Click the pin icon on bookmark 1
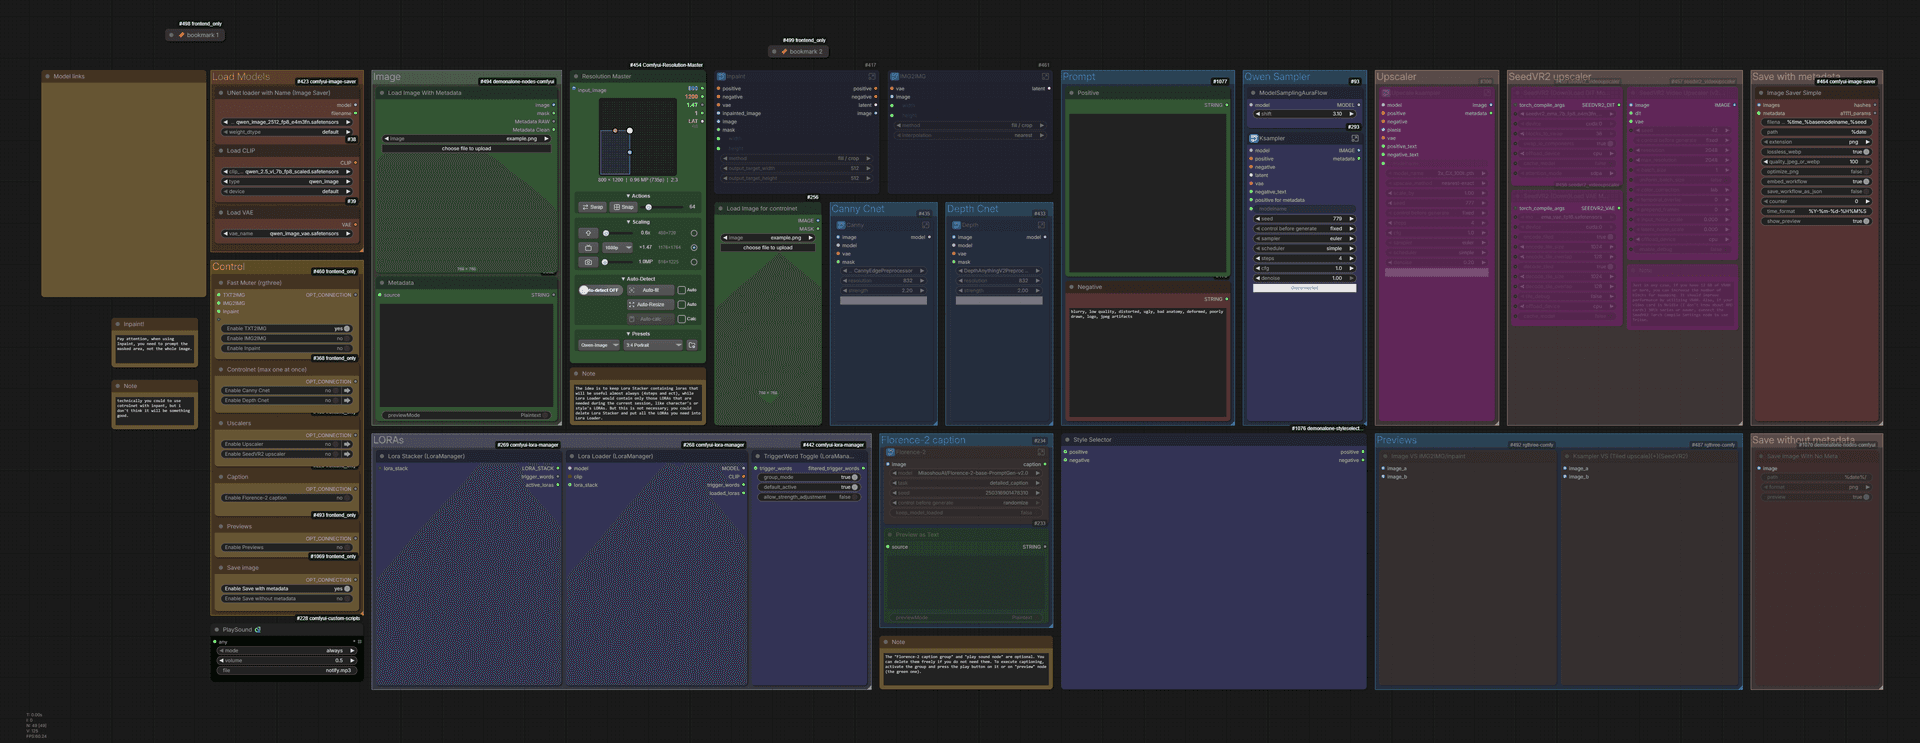 coord(181,35)
